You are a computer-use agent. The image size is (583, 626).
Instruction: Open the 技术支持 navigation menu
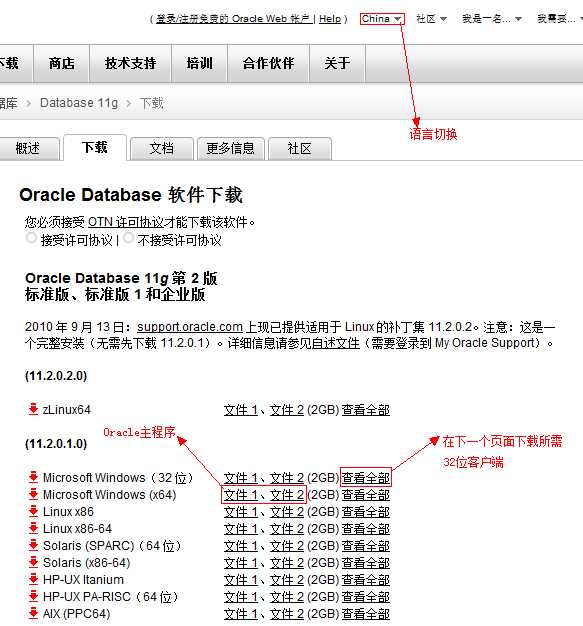pos(131,63)
